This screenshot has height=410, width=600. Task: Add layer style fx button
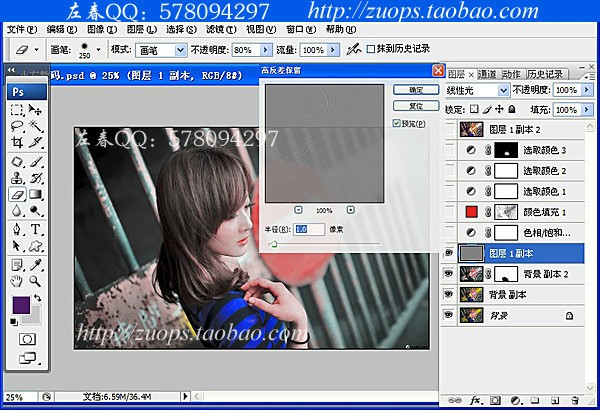point(476,400)
